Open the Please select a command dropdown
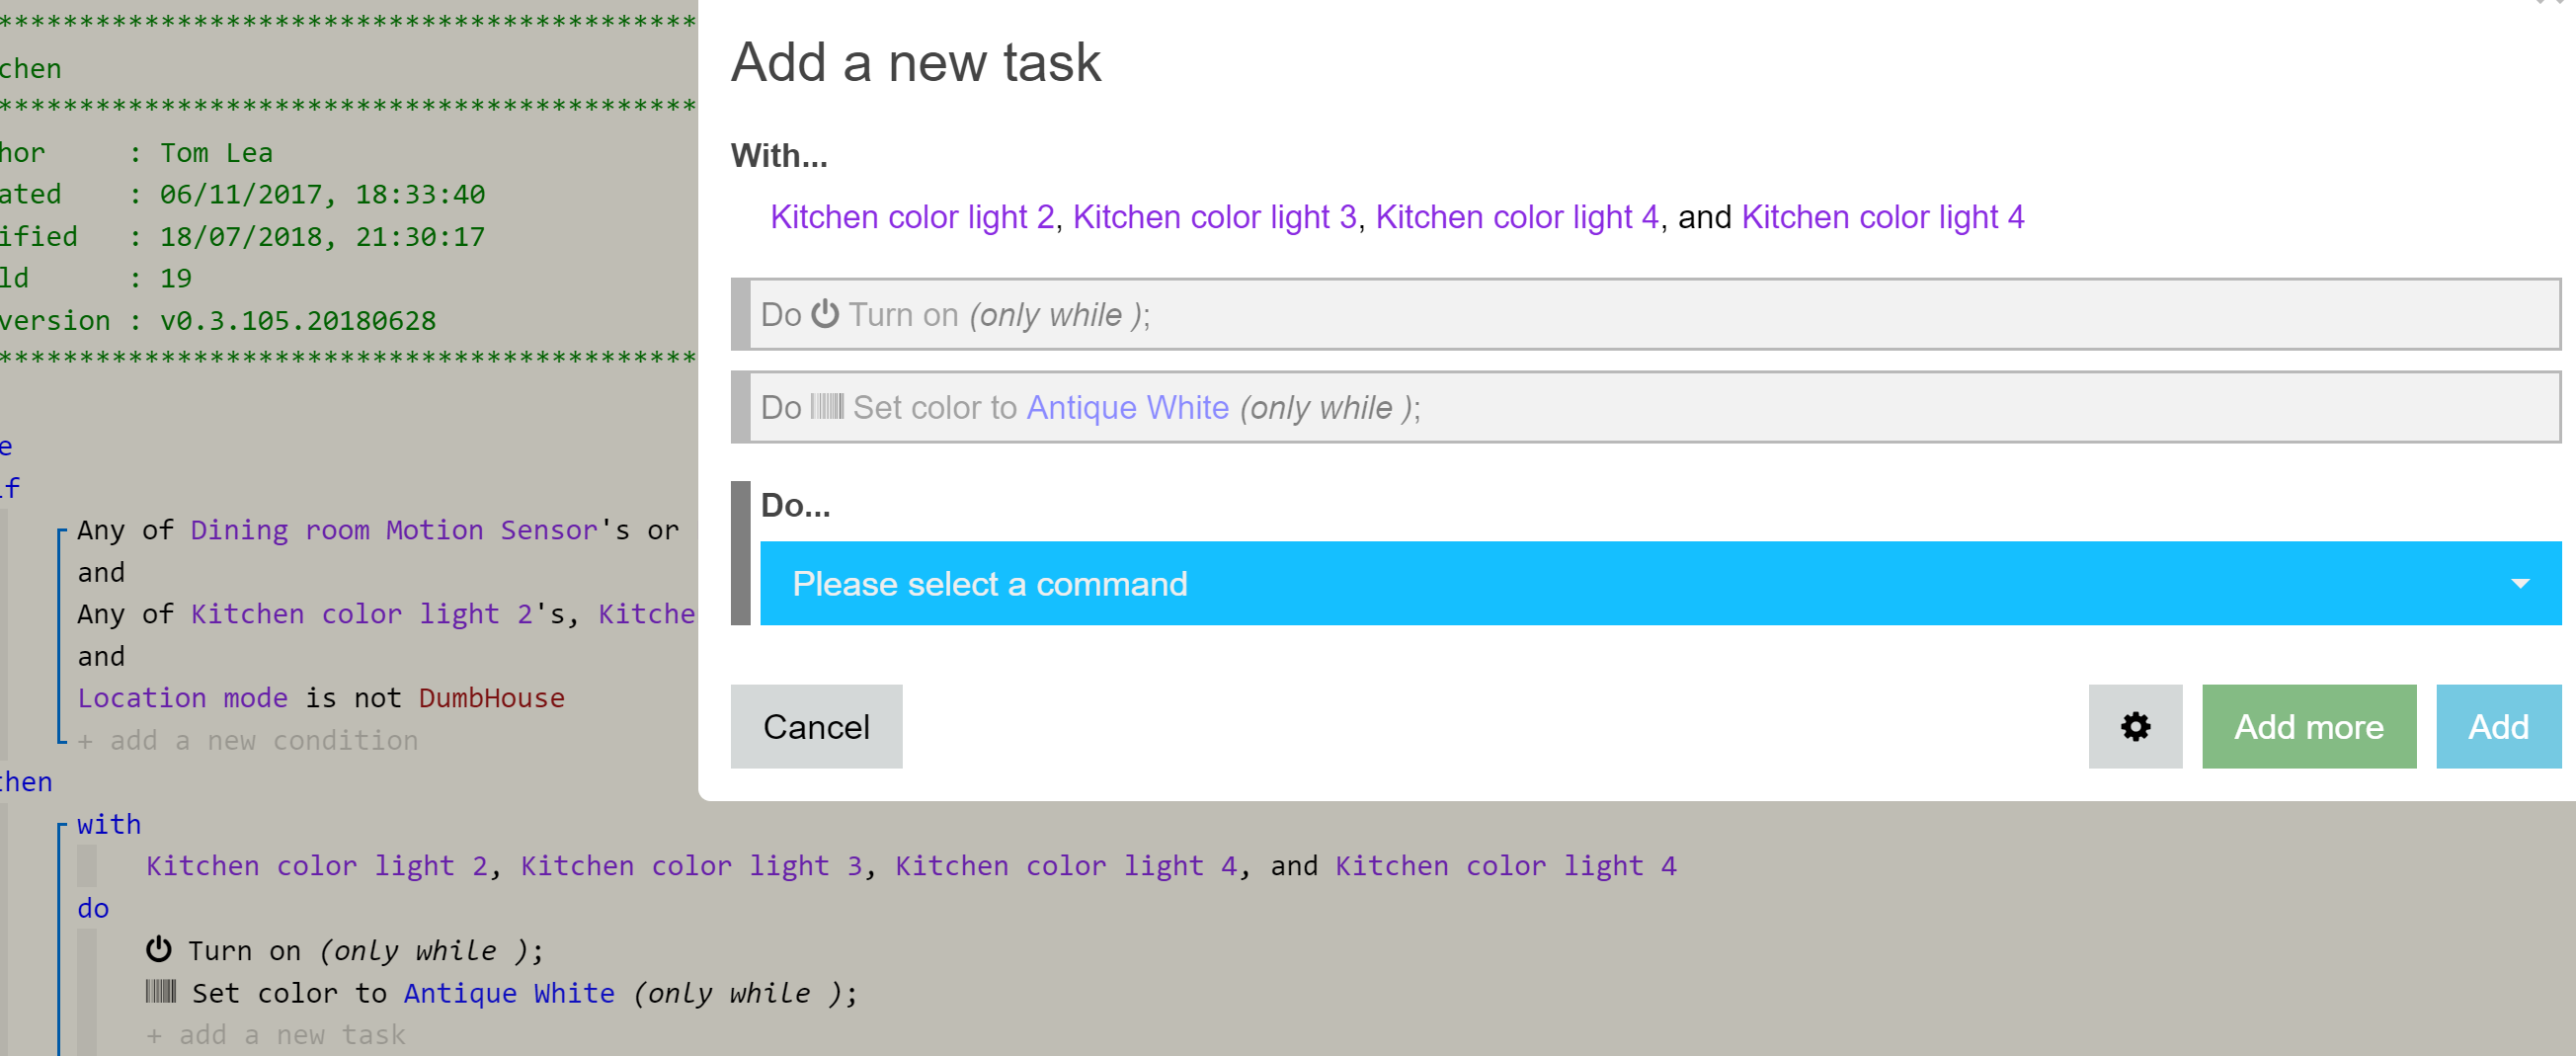Viewport: 2576px width, 1056px height. (1660, 583)
